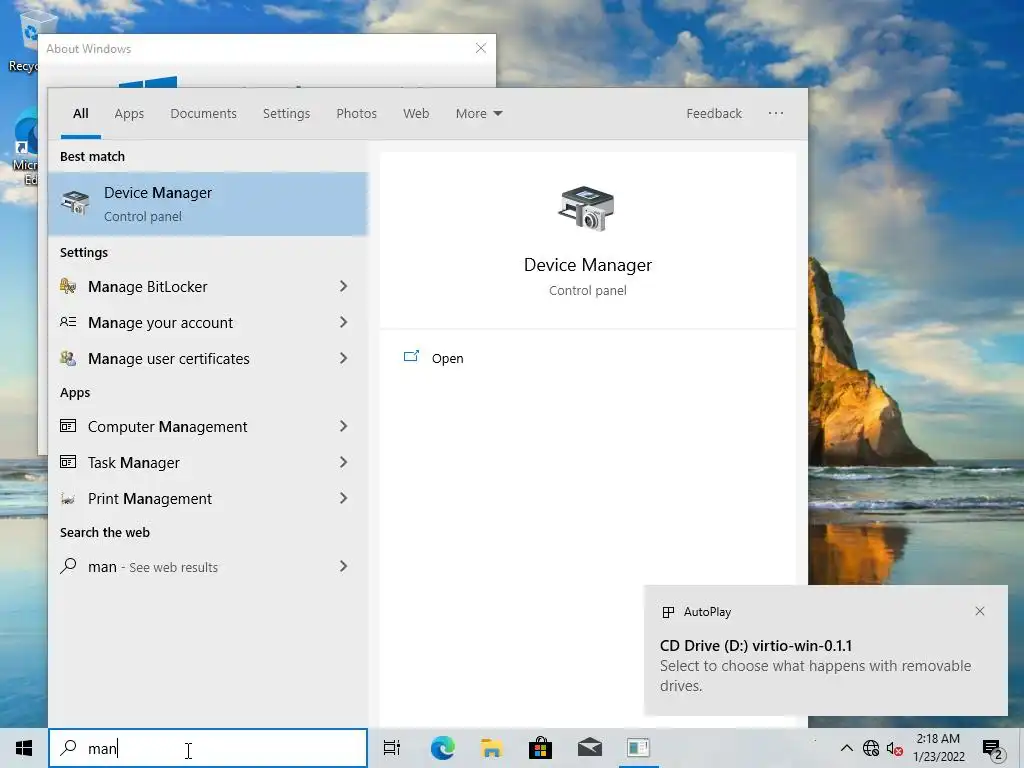This screenshot has width=1024, height=768.
Task: Switch to the Photos search tab
Action: [x=356, y=114]
